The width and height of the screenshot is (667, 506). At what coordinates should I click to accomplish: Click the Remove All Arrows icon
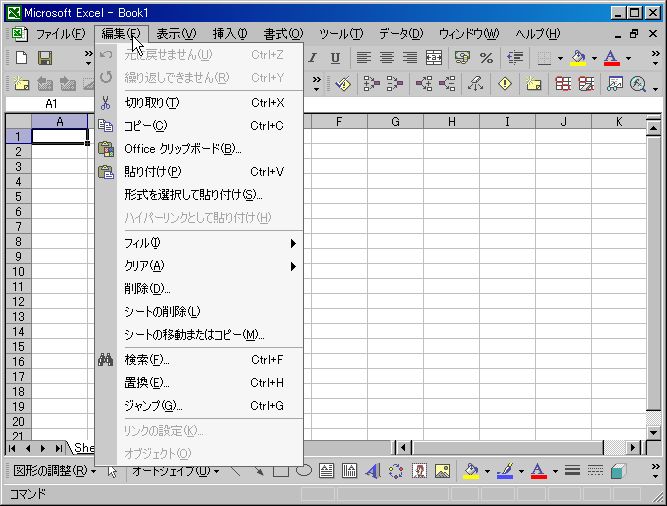[x=476, y=84]
